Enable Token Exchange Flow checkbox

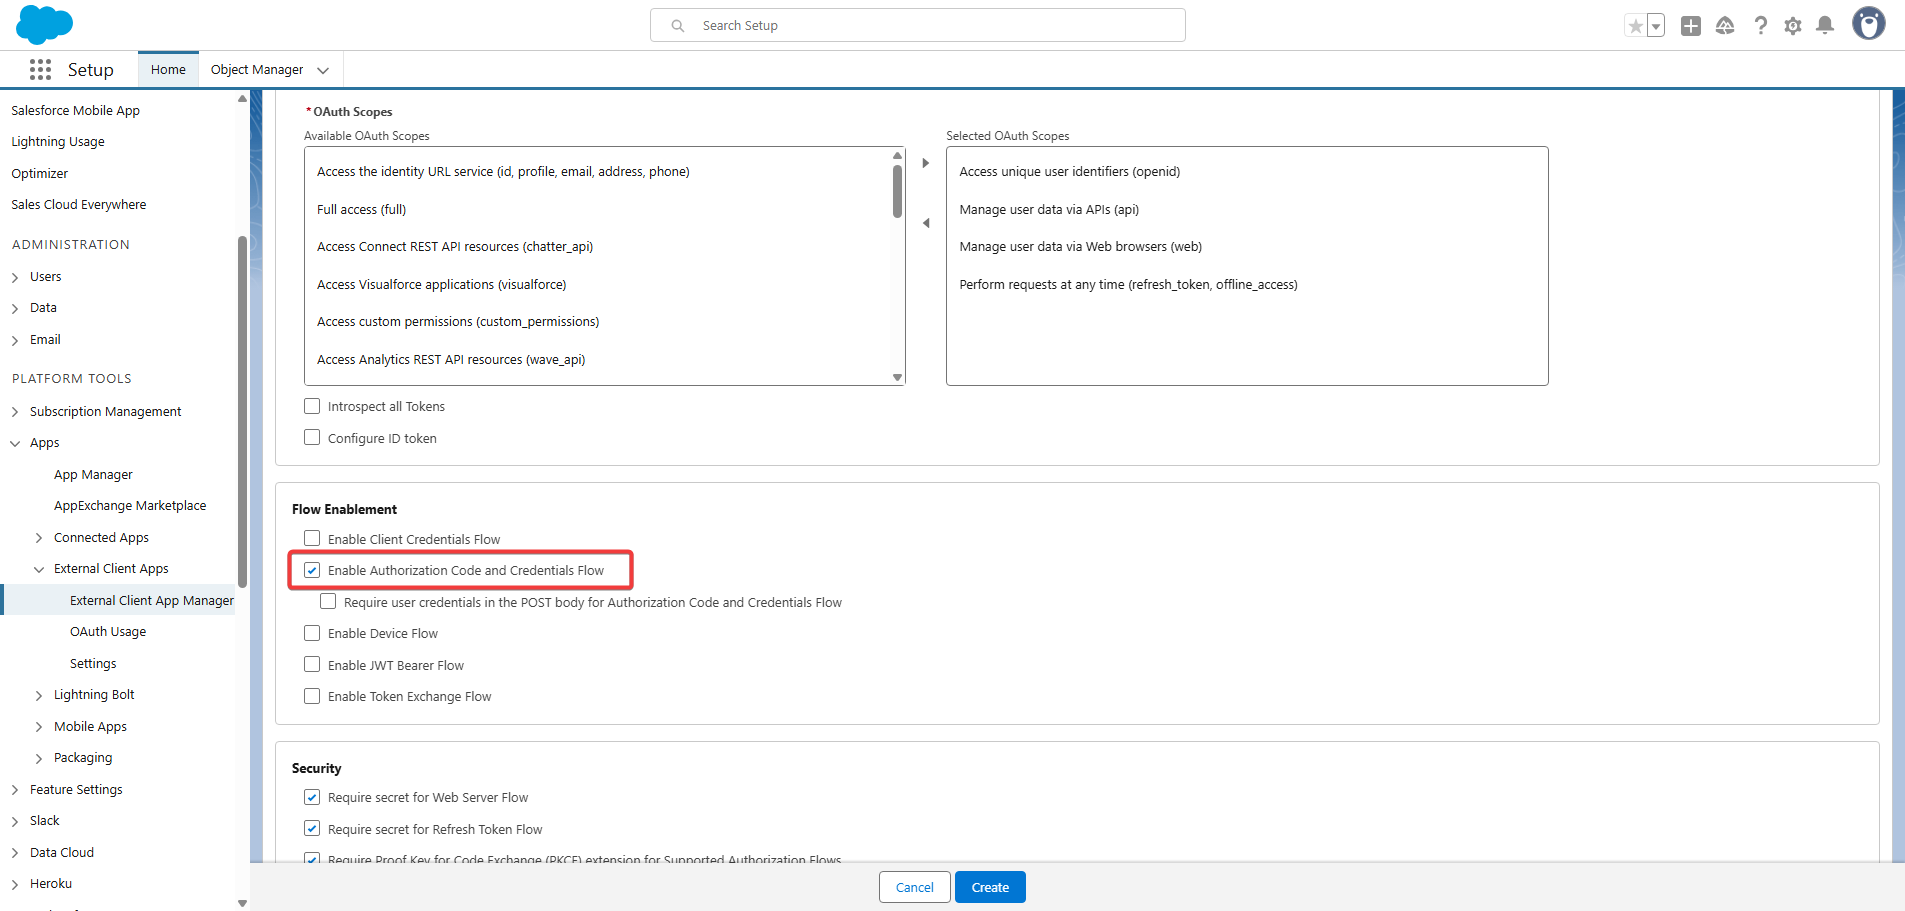tap(312, 696)
